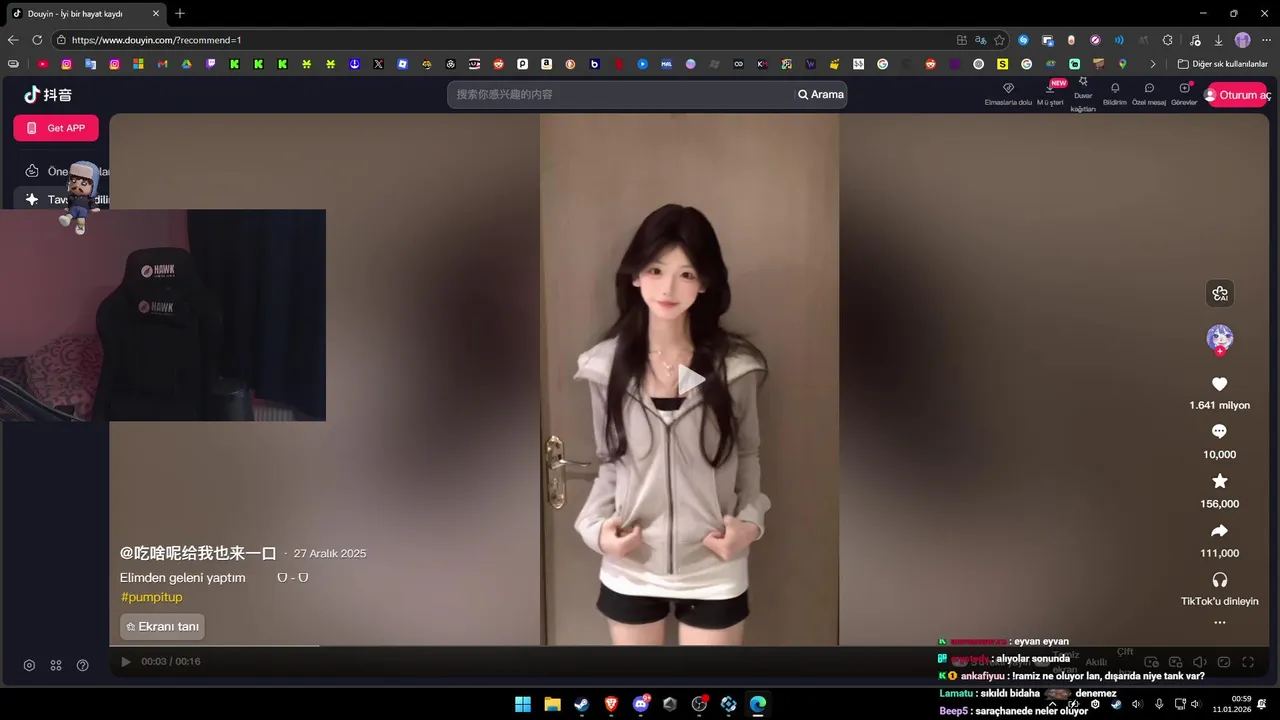
Task: Open the Windows Start button
Action: click(523, 704)
